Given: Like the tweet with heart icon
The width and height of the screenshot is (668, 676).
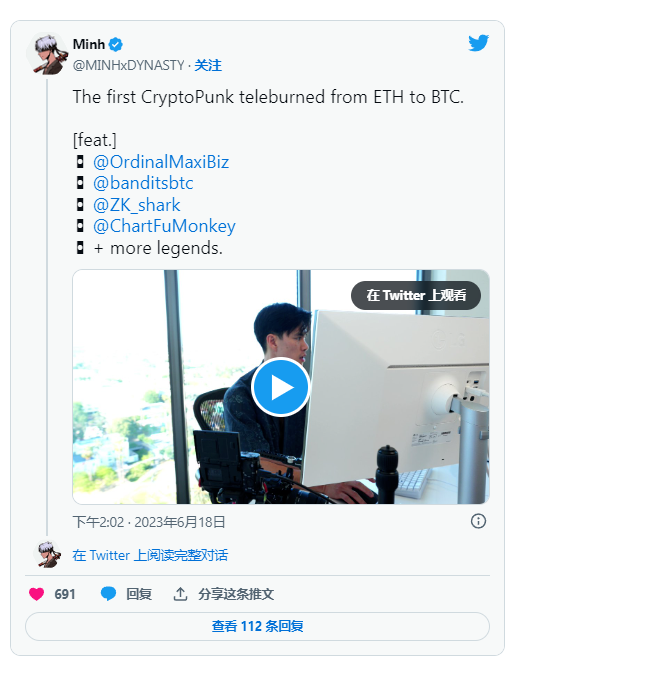Looking at the screenshot, I should click(x=37, y=594).
